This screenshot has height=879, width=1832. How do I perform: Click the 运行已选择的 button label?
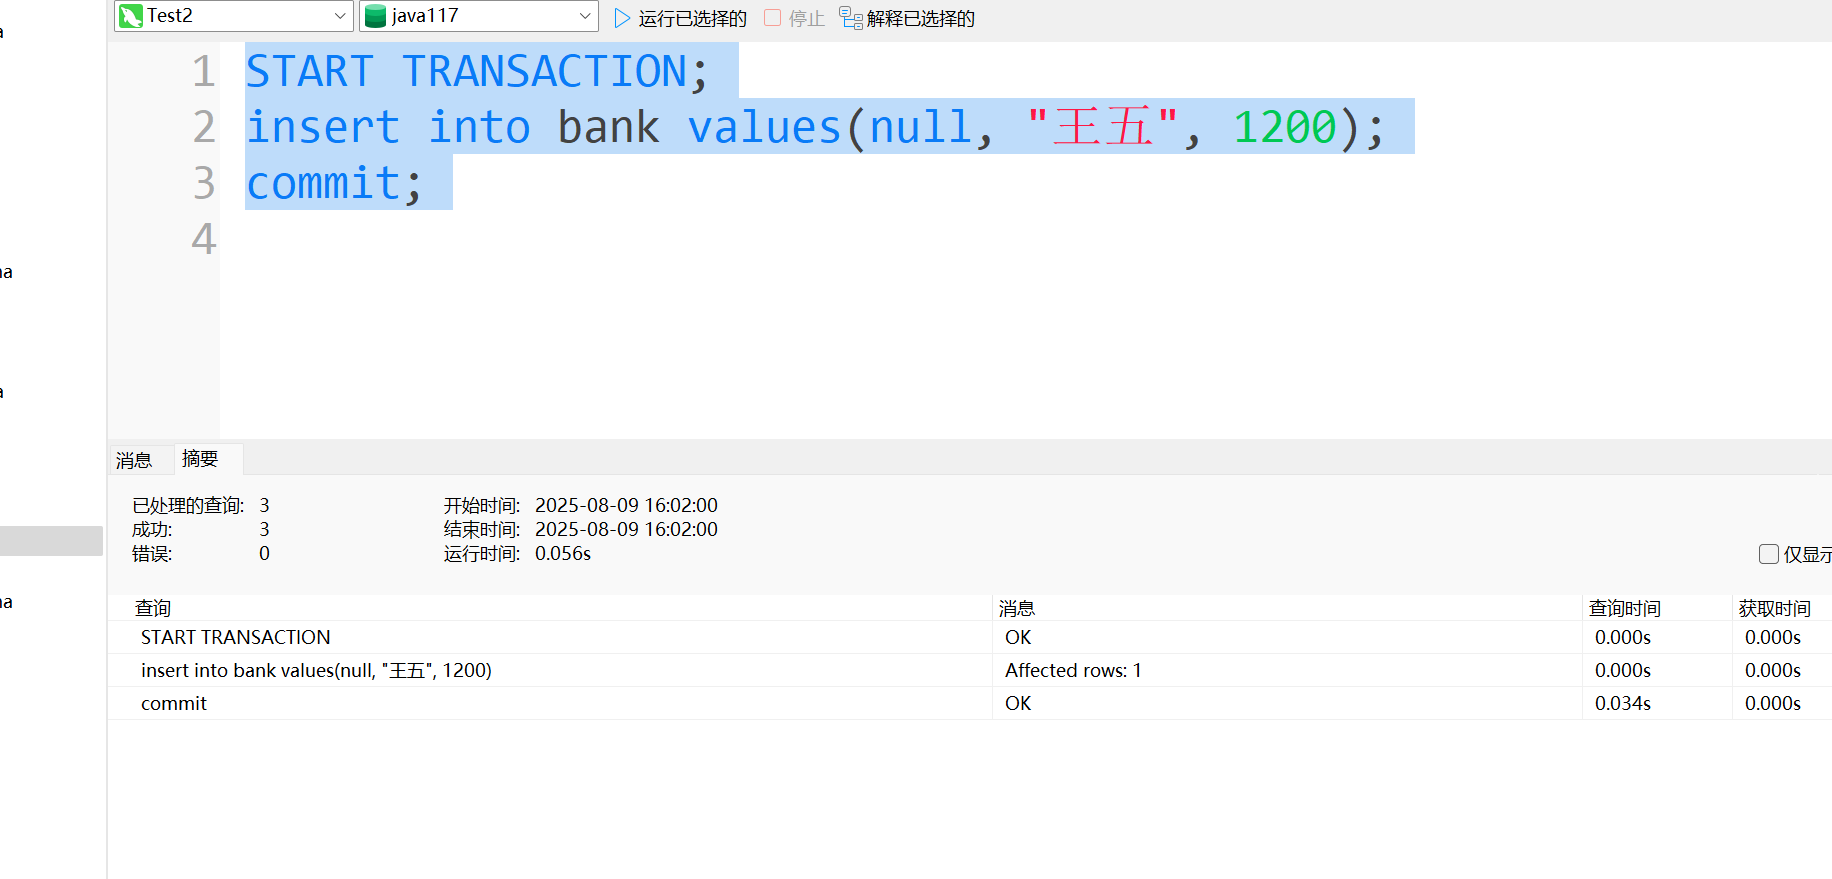[x=692, y=18]
